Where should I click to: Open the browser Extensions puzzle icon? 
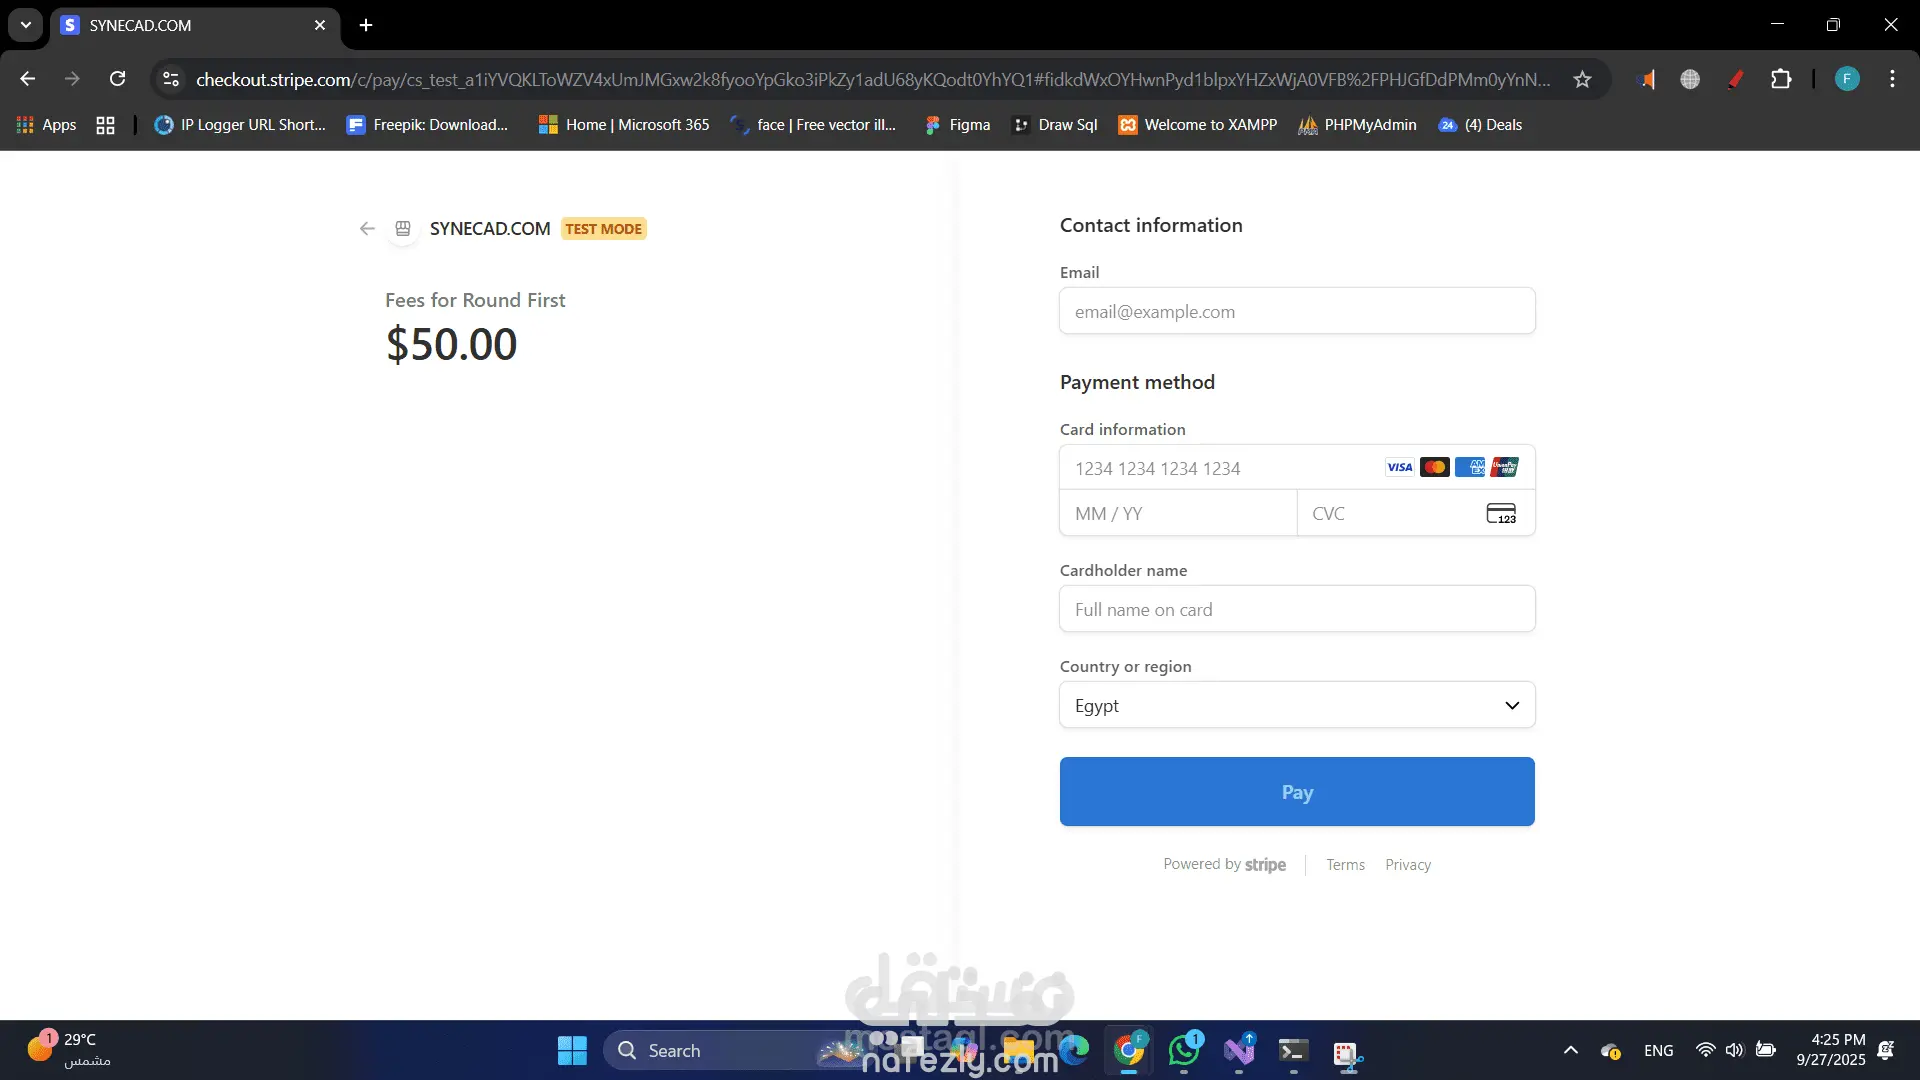(1781, 80)
